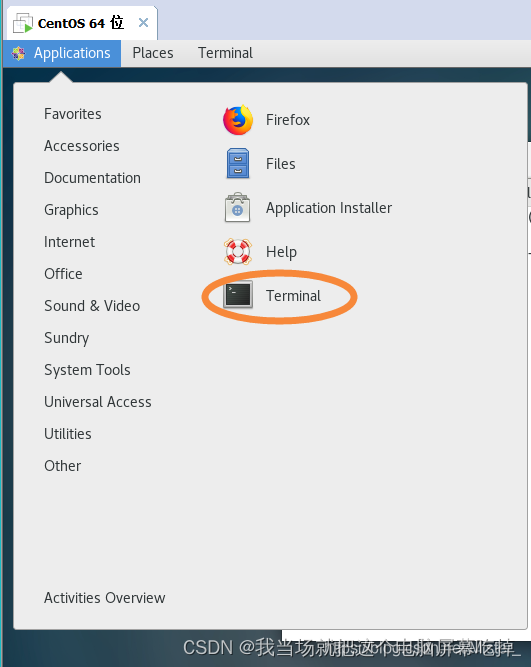The height and width of the screenshot is (667, 531).
Task: Close the CentOS 64 tab
Action: click(x=143, y=23)
